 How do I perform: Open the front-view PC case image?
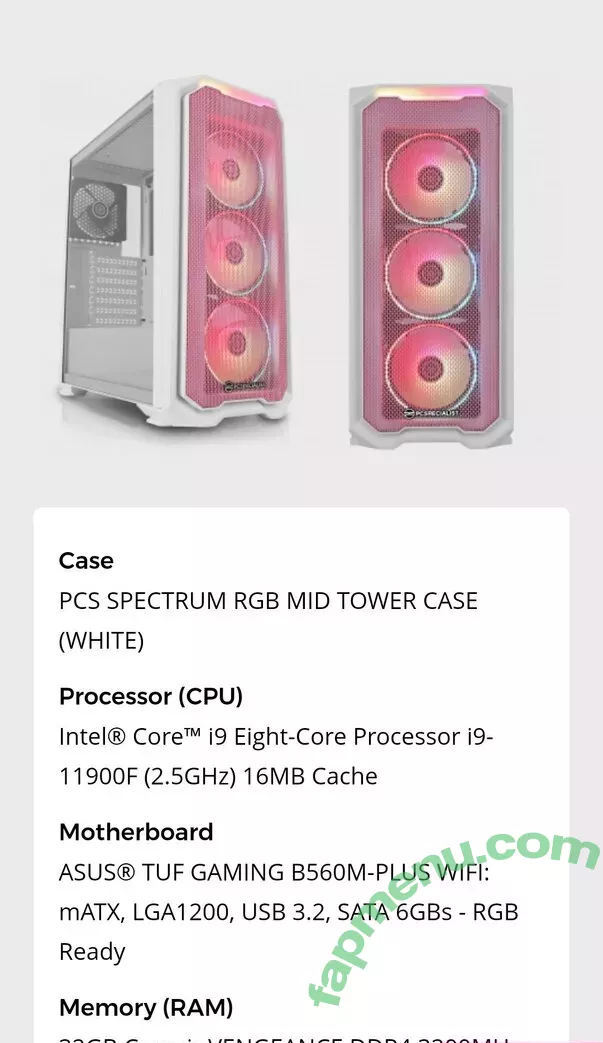(x=431, y=266)
